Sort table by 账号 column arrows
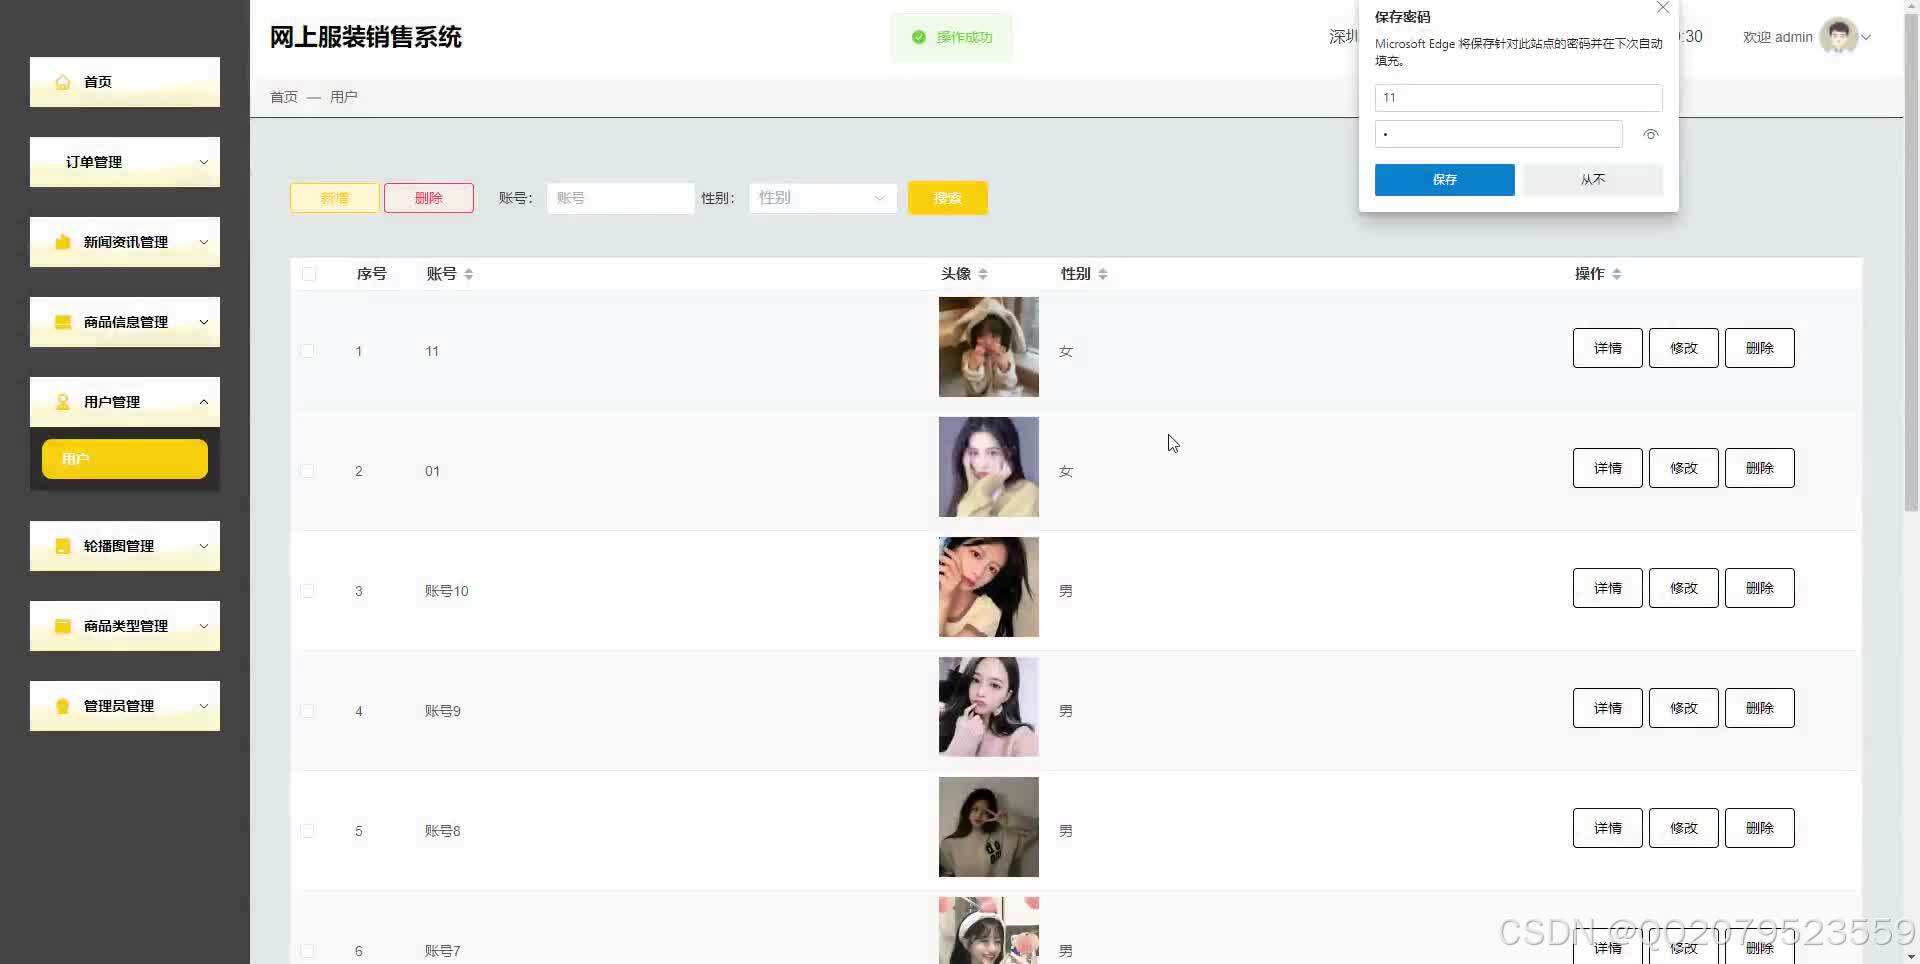1920x964 pixels. click(x=469, y=274)
